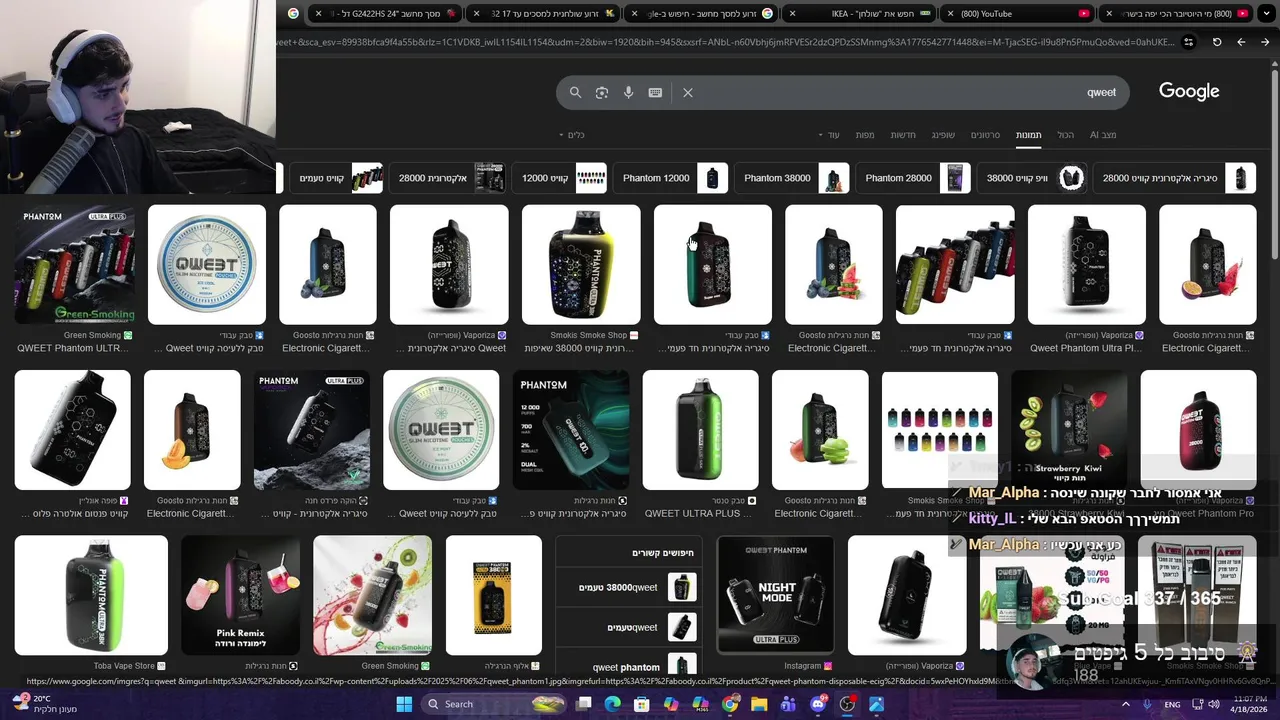The height and width of the screenshot is (720, 1280).
Task: Open Discord from the taskbar
Action: click(818, 704)
